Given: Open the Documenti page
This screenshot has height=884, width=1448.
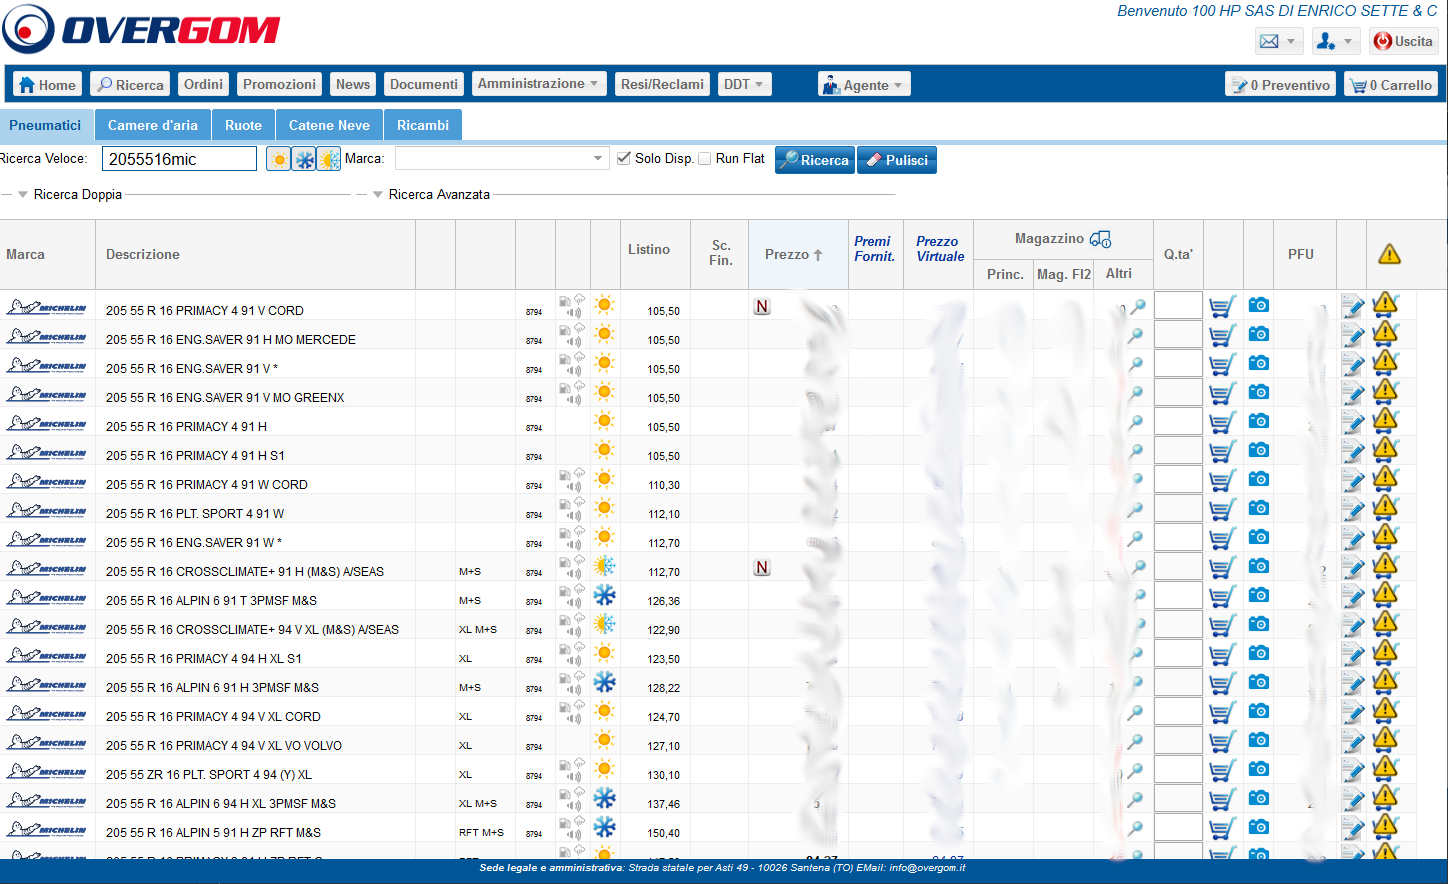Looking at the screenshot, I should pyautogui.click(x=423, y=84).
